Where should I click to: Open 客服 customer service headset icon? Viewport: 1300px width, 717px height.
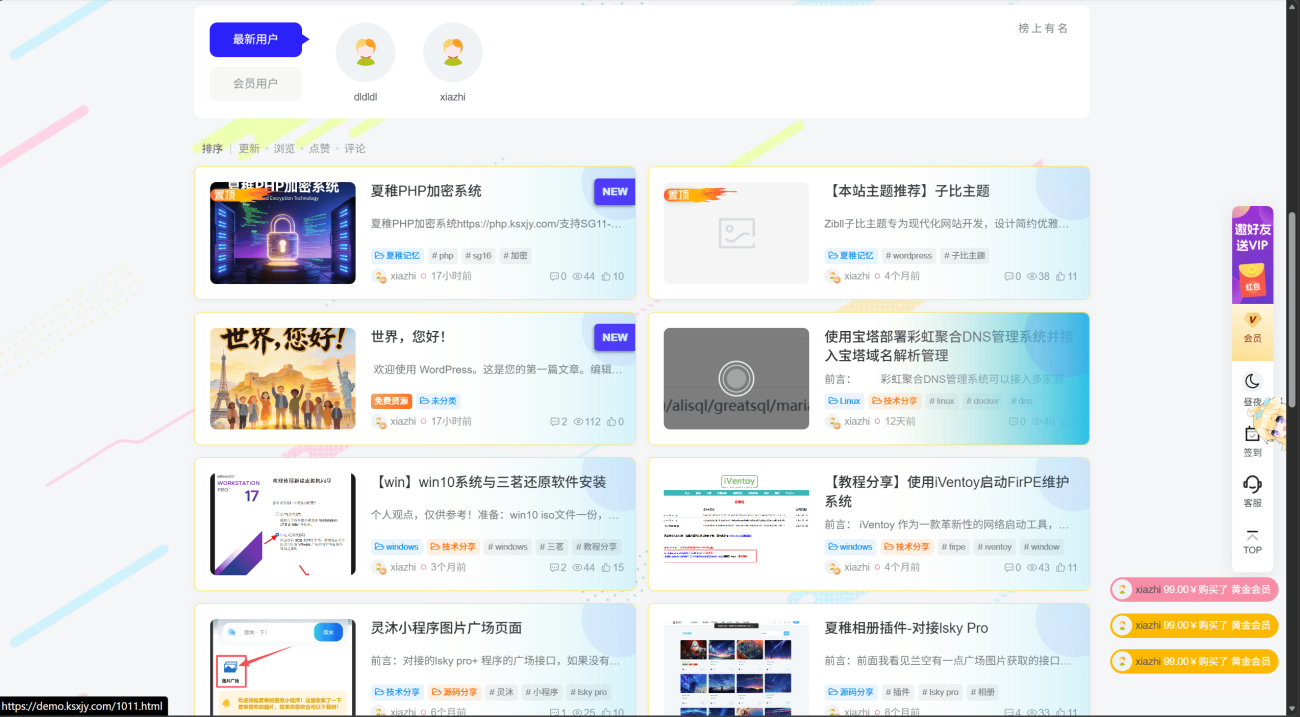tap(1252, 485)
